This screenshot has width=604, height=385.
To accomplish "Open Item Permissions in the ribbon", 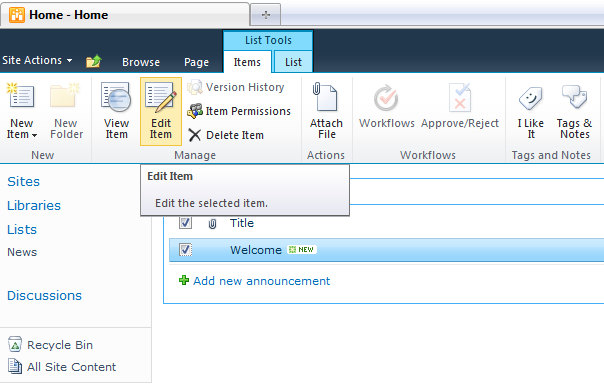I will point(239,111).
